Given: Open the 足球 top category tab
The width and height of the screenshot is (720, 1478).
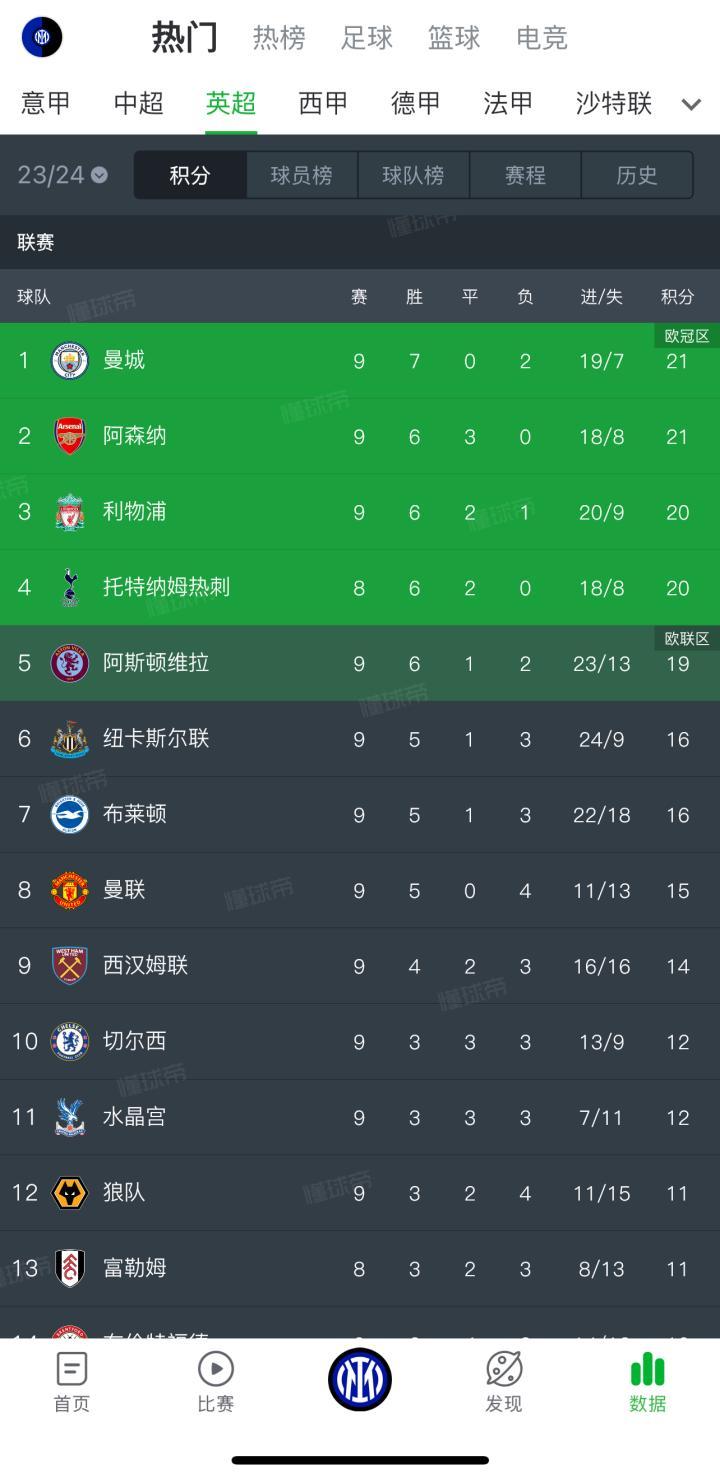Looking at the screenshot, I should pyautogui.click(x=367, y=38).
